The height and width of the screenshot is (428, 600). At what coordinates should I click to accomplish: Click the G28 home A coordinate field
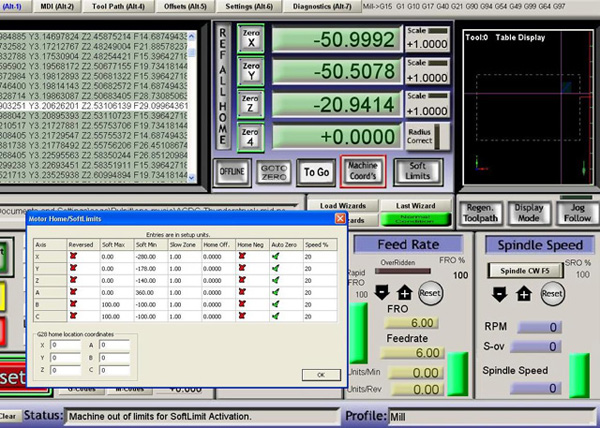[x=114, y=345]
